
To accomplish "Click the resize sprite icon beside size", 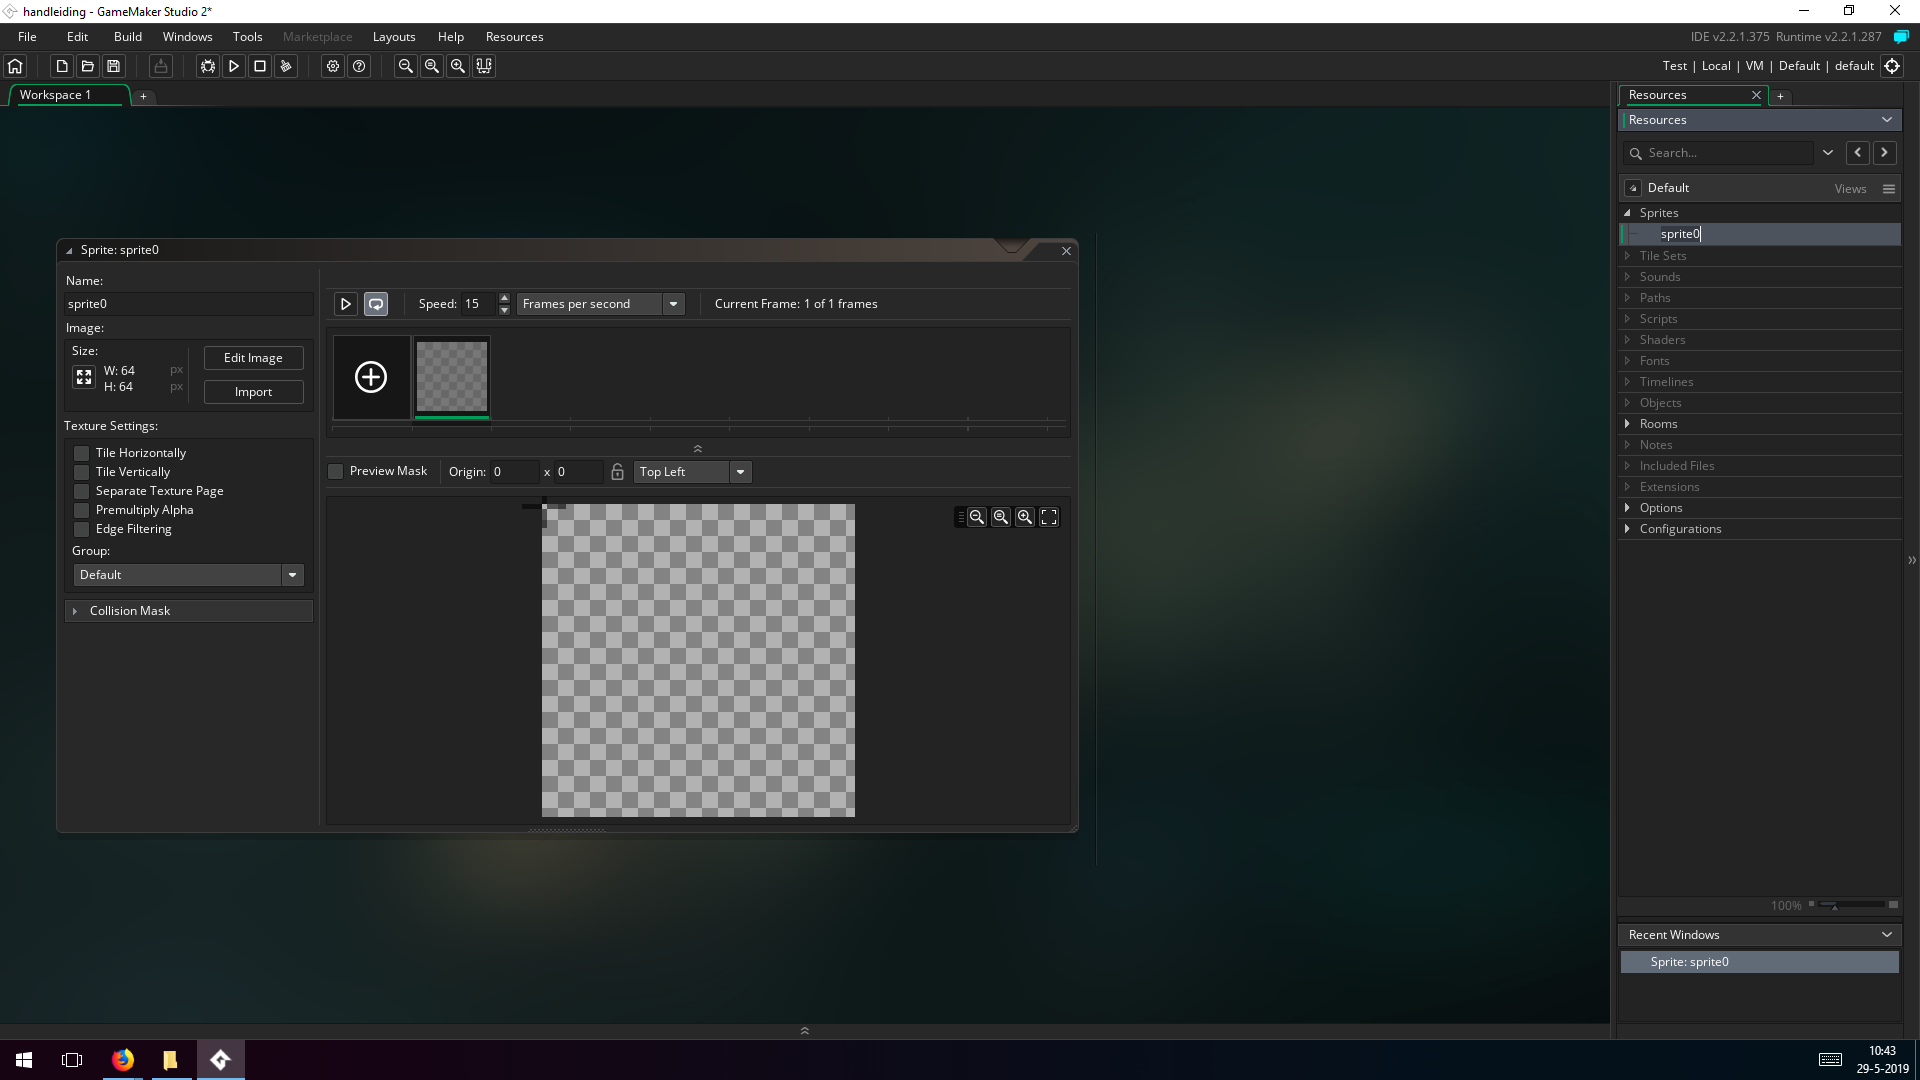I will pos(84,378).
